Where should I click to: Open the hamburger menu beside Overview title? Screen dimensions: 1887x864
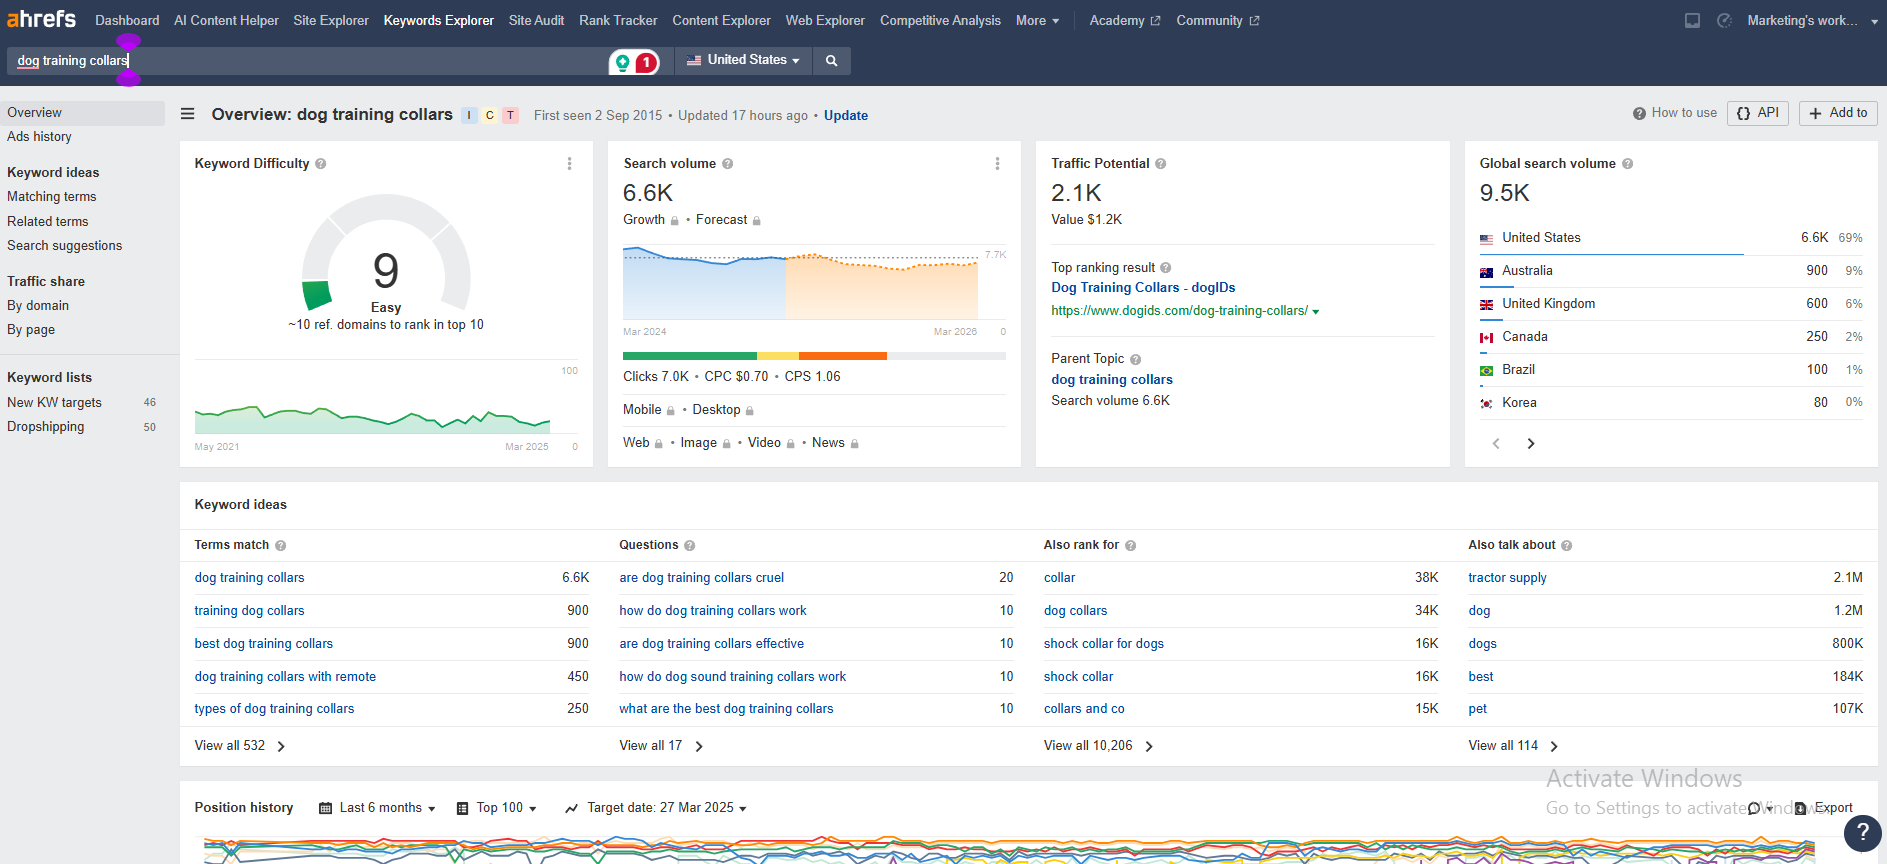[x=187, y=114]
